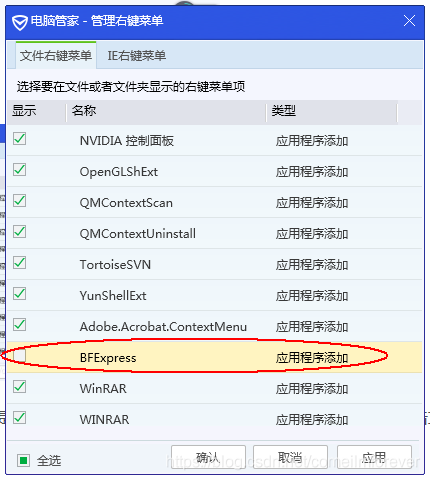Toggle the 全选 select-all checkbox
Screen dimensions: 430x480
coord(23,461)
